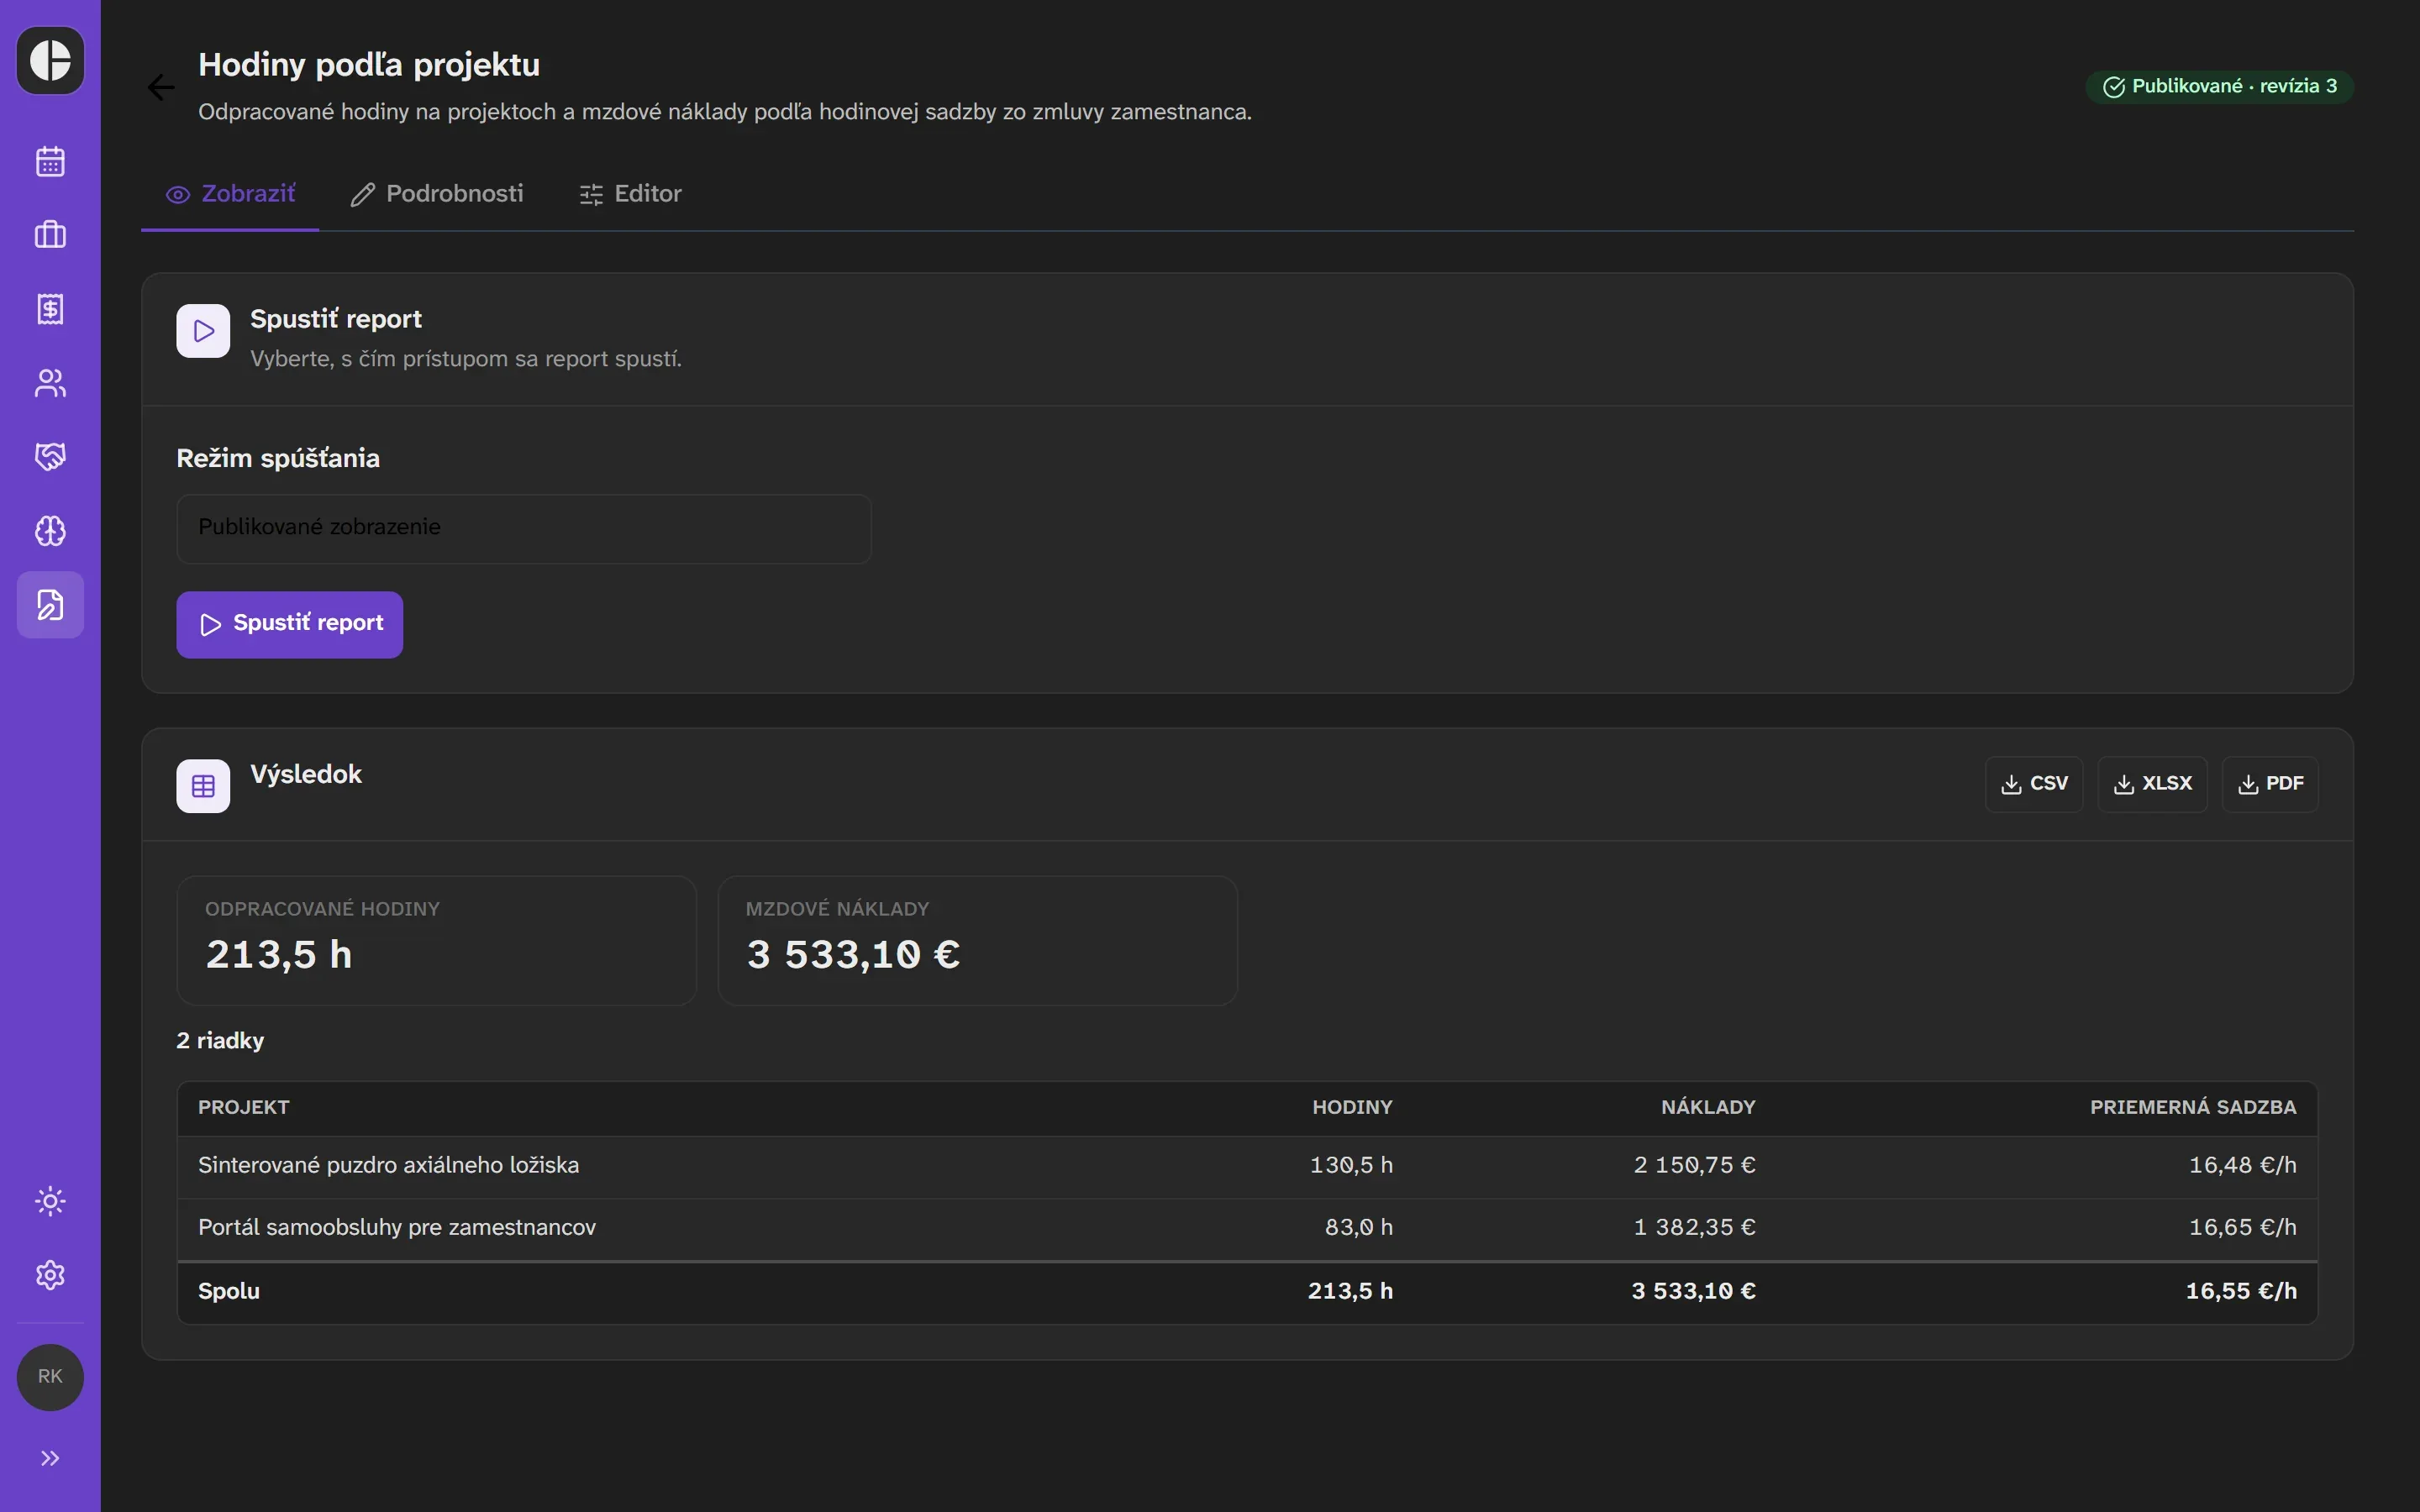Download the result as PDF
The height and width of the screenshot is (1512, 2420).
(x=2270, y=784)
